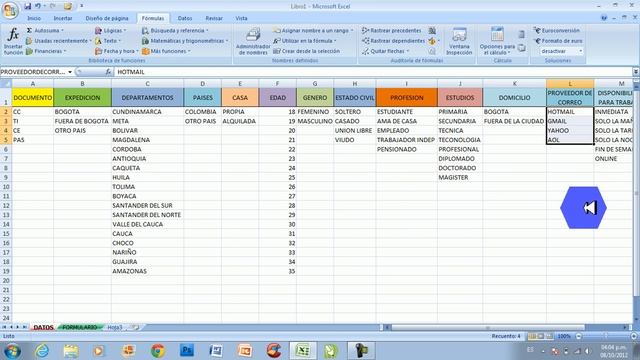Open the Financieras functions dropdown
Image resolution: width=640 pixels, height=360 pixels.
pos(46,51)
